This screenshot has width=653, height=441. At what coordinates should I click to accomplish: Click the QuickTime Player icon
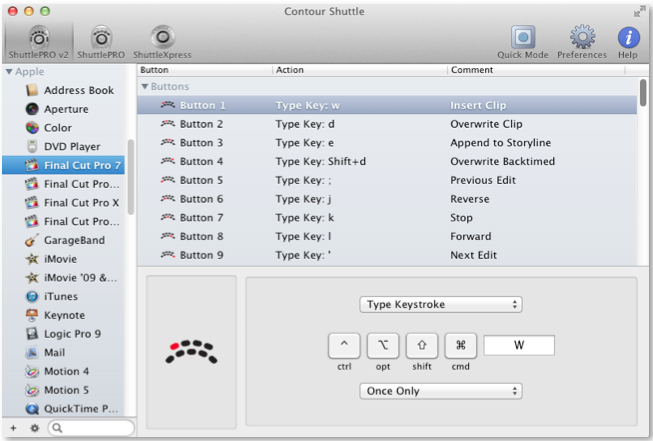click(32, 409)
